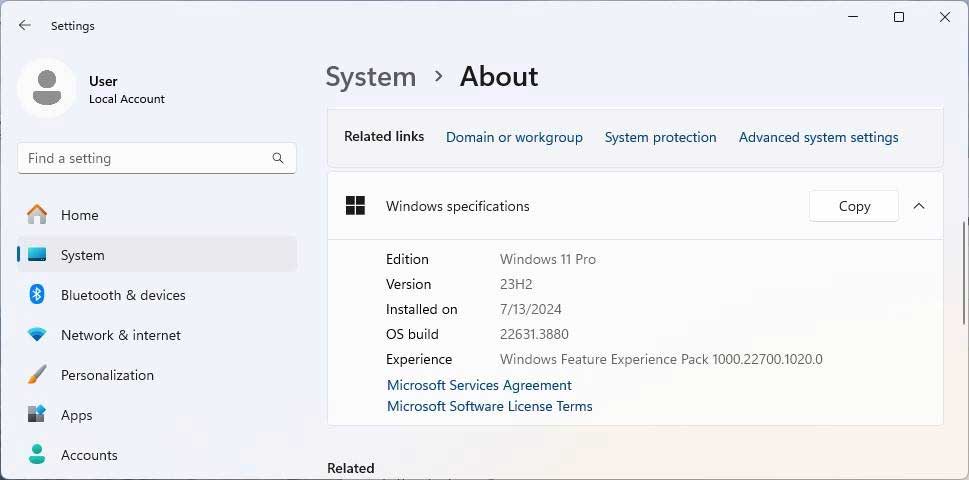Click the search magnifier icon
The width and height of the screenshot is (969, 480).
click(278, 158)
